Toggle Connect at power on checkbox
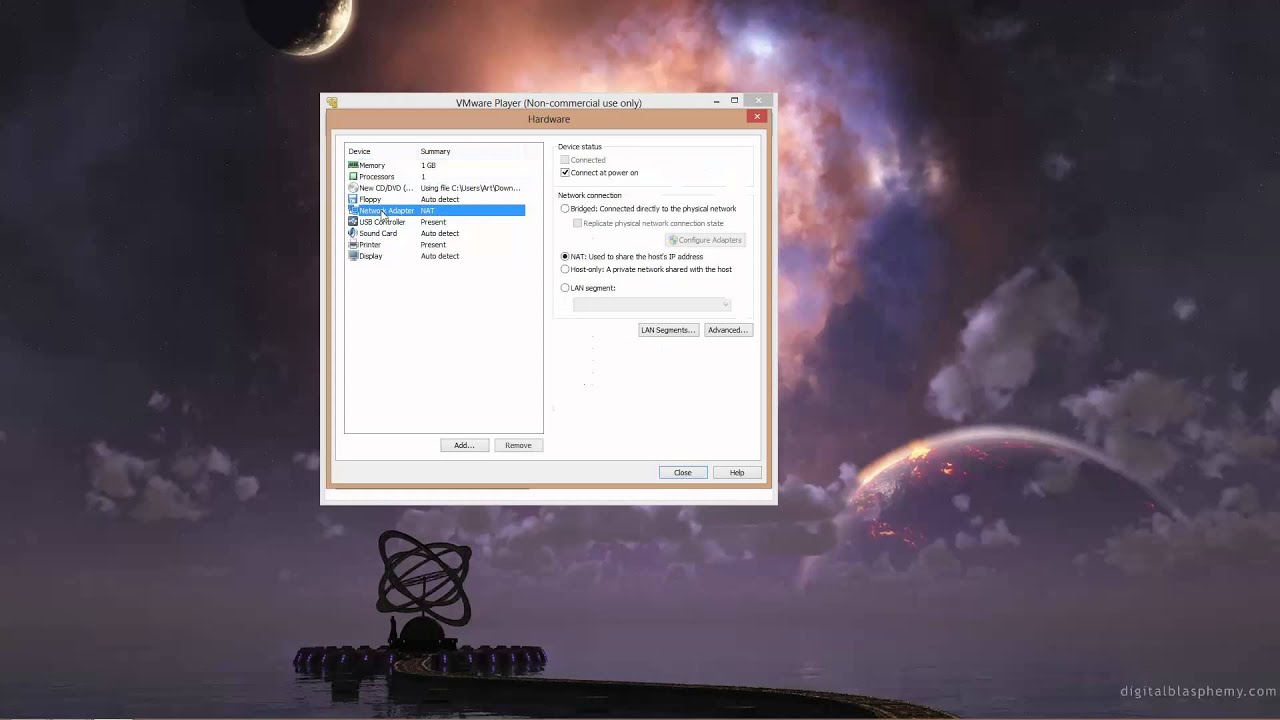 (565, 172)
